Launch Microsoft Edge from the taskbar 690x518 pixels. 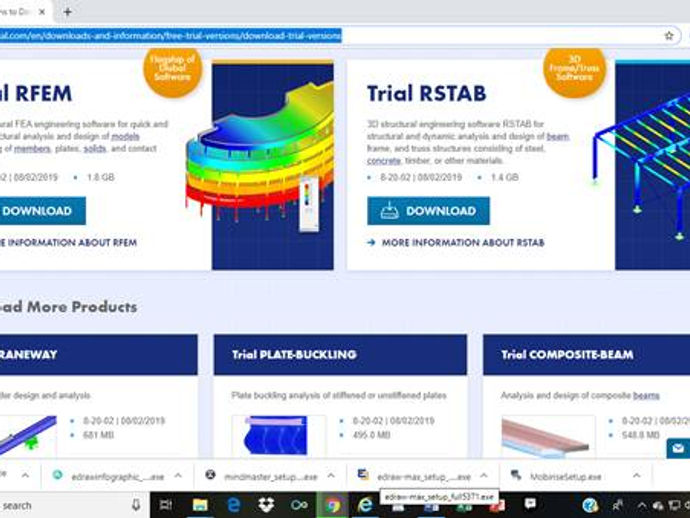coord(233,505)
